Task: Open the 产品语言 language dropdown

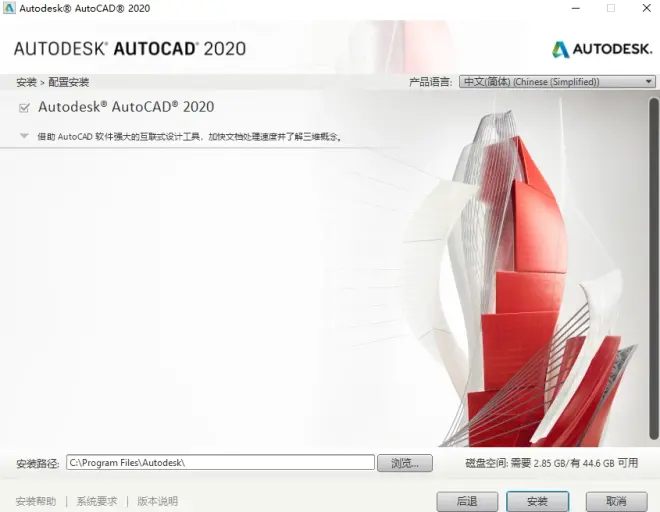Action: 557,82
